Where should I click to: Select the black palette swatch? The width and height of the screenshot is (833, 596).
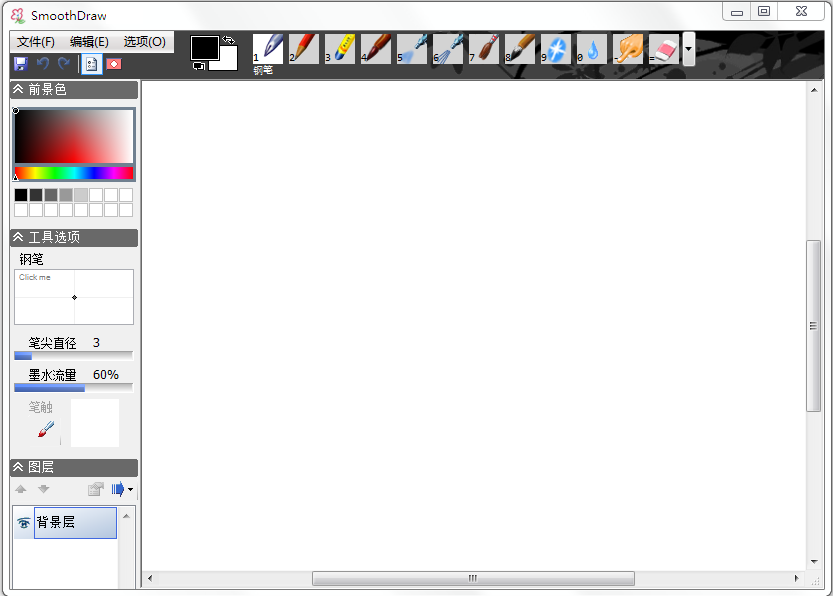[x=21, y=195]
